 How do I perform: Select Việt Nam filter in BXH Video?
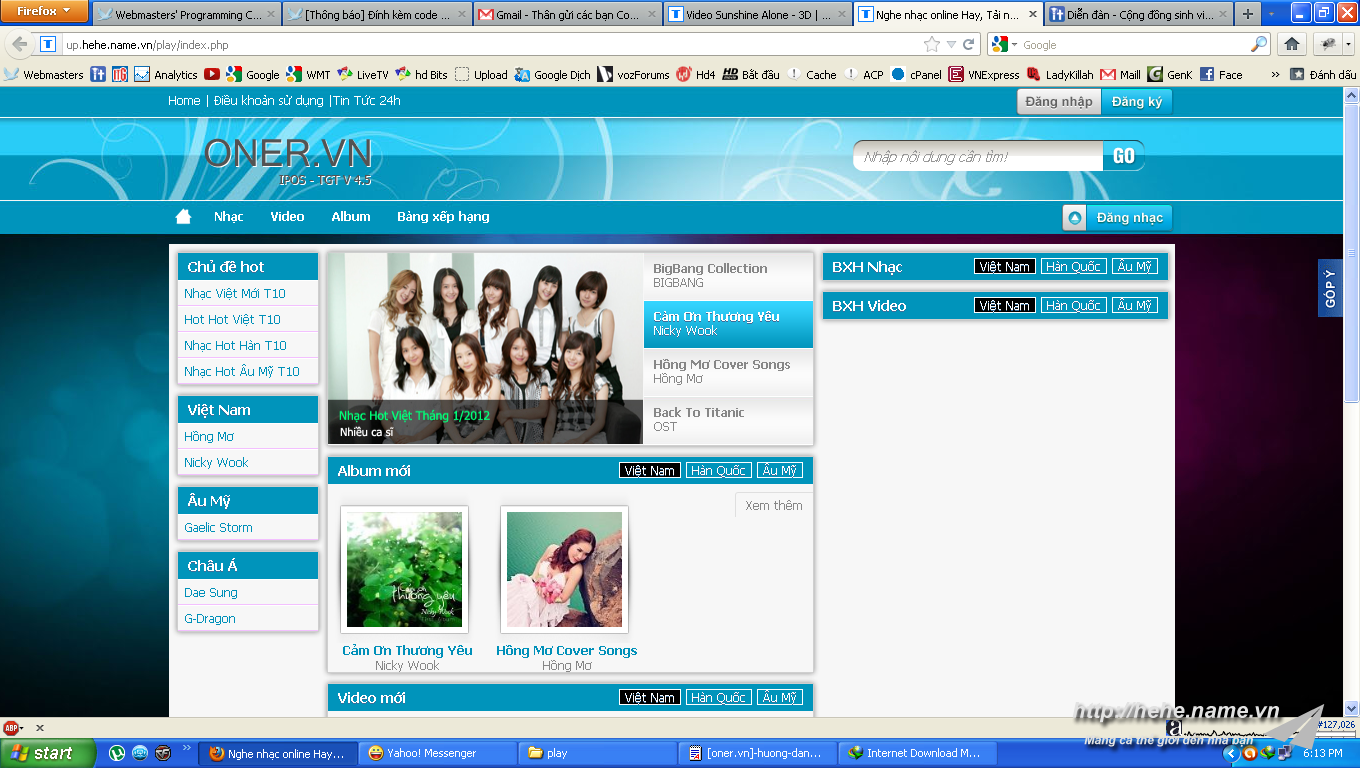point(1005,306)
